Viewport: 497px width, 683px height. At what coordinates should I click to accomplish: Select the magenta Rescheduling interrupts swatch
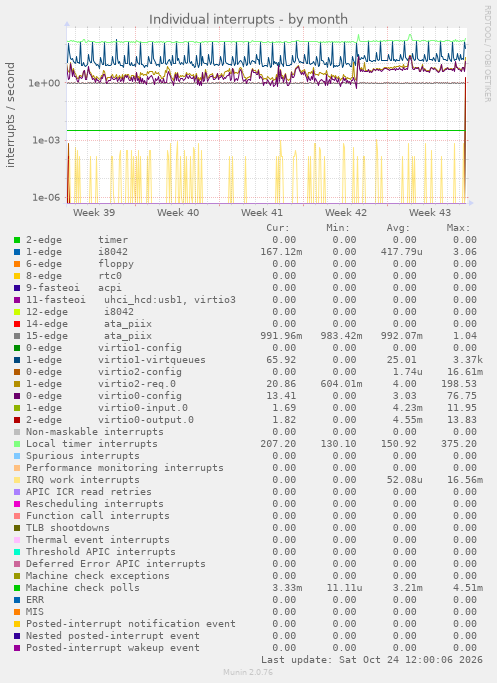coord(17,504)
